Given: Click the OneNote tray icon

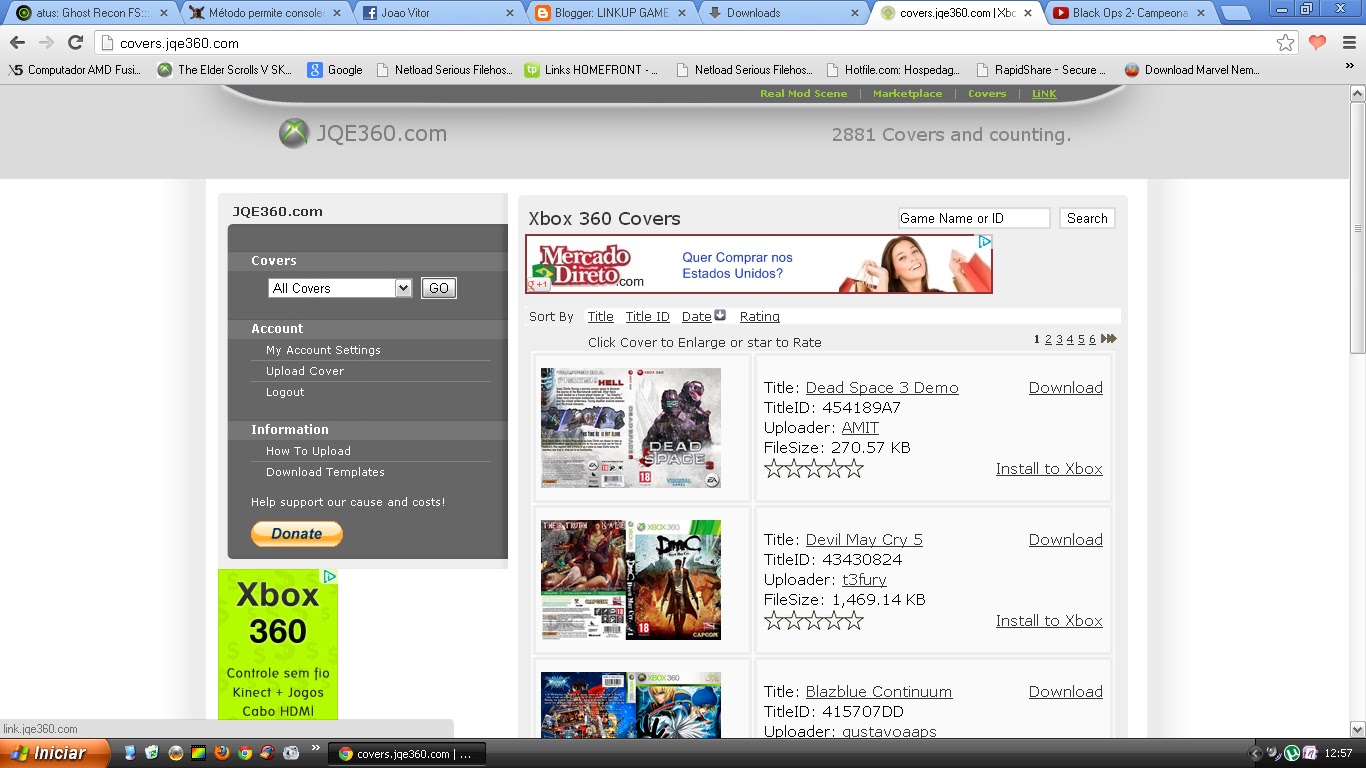Looking at the screenshot, I should coord(1309,753).
